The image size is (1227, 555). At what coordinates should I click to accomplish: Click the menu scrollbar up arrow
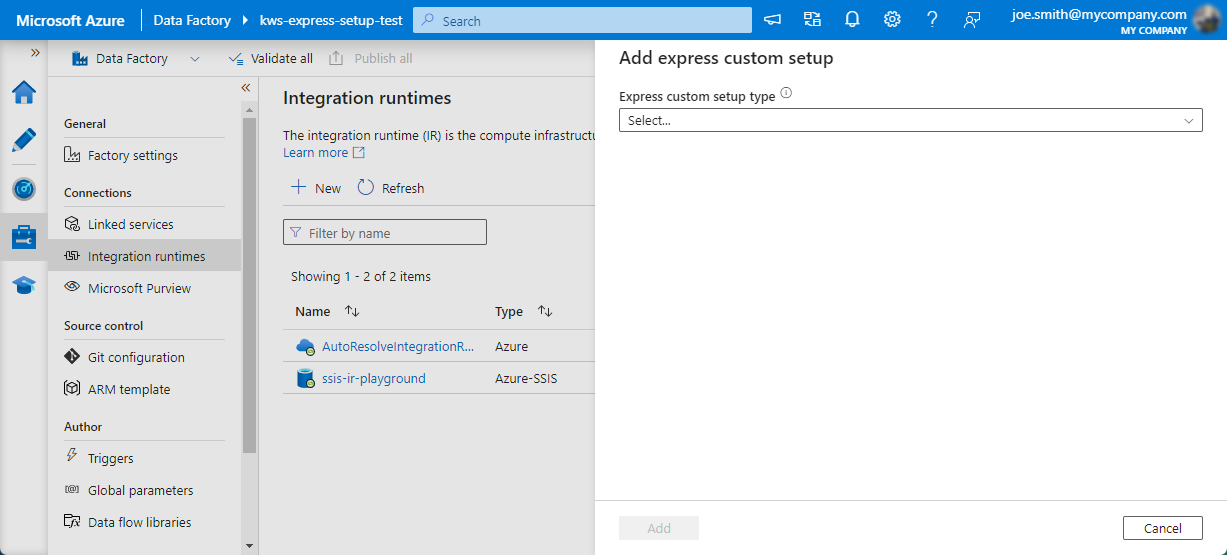pos(249,109)
